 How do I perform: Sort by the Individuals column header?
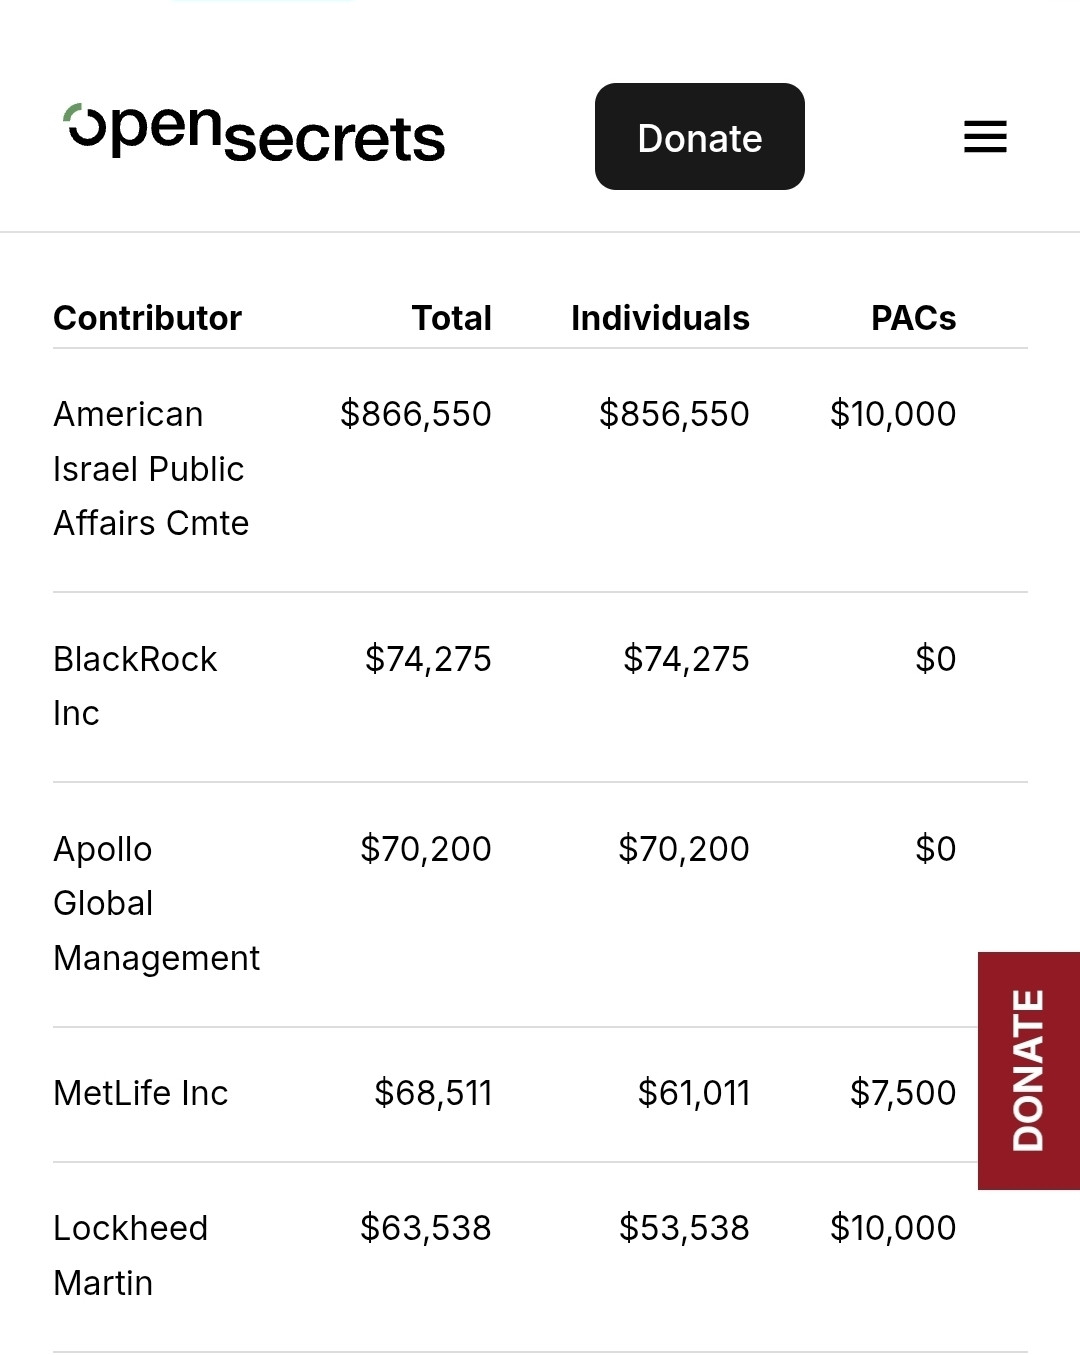tap(660, 318)
